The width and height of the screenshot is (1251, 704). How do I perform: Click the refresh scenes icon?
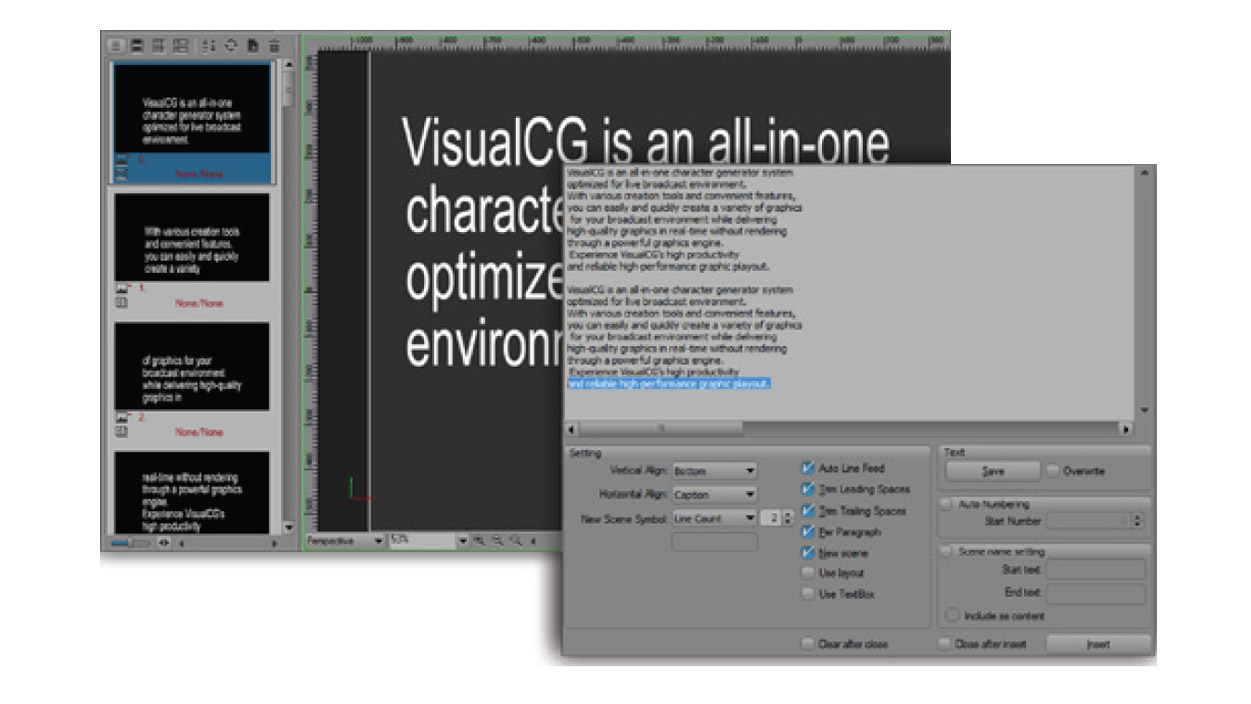[x=231, y=45]
